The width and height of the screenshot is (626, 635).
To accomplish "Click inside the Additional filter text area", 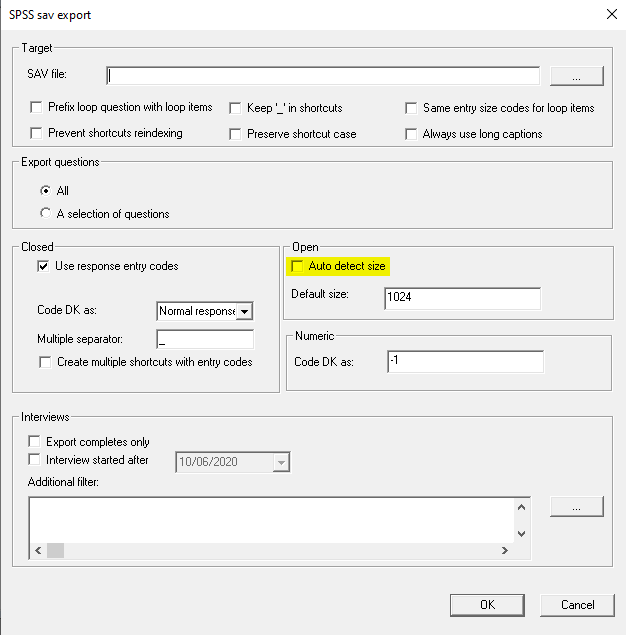I will click(x=272, y=520).
